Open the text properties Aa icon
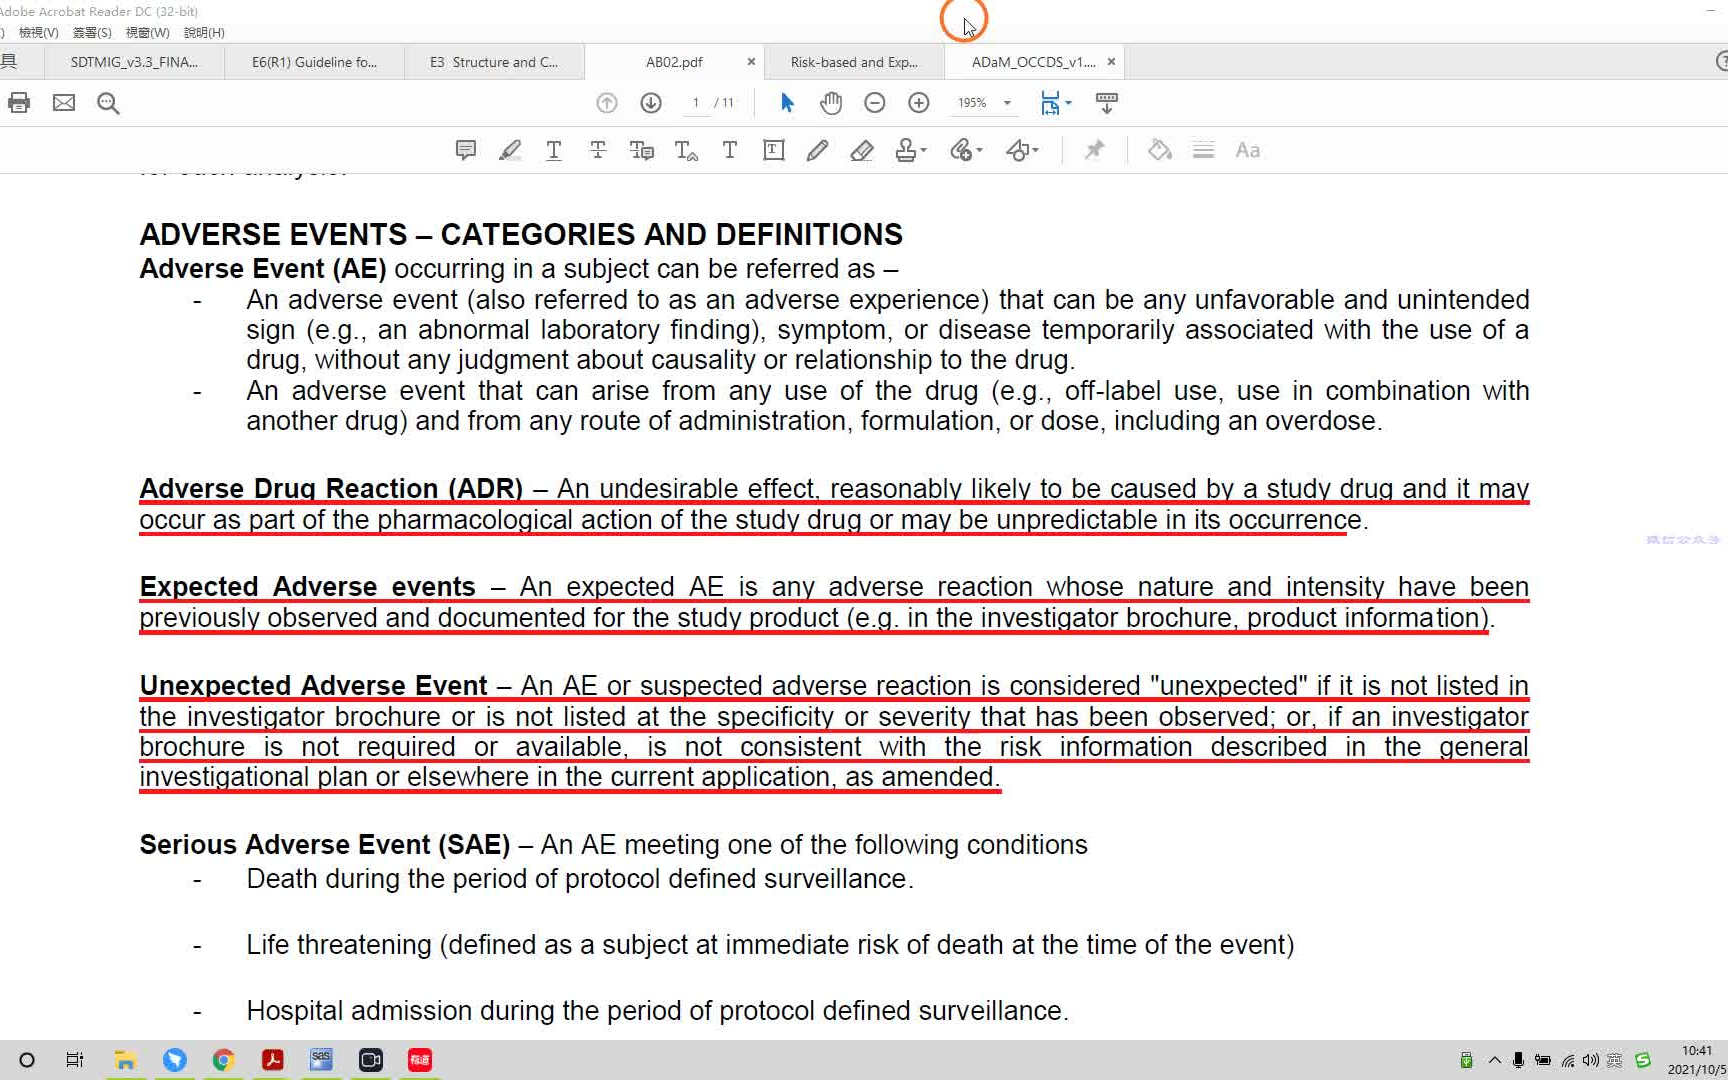Screen dimensions: 1728x1080 coord(1248,150)
